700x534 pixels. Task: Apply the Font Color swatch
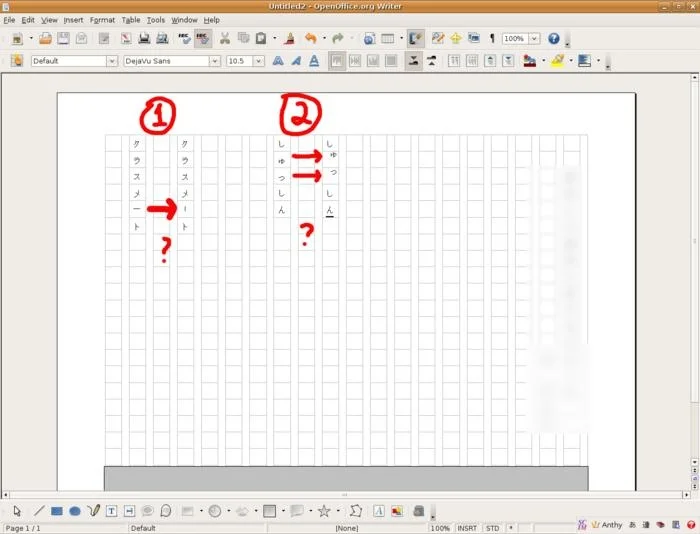pos(529,61)
